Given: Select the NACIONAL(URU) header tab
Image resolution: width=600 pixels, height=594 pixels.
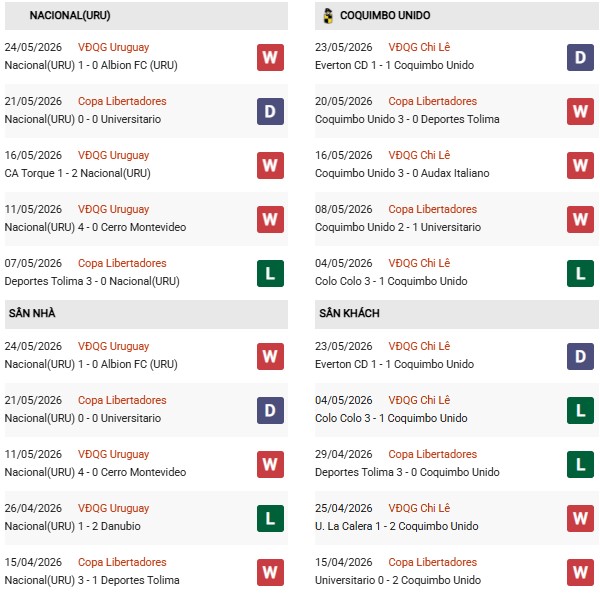Looking at the screenshot, I should (x=146, y=15).
